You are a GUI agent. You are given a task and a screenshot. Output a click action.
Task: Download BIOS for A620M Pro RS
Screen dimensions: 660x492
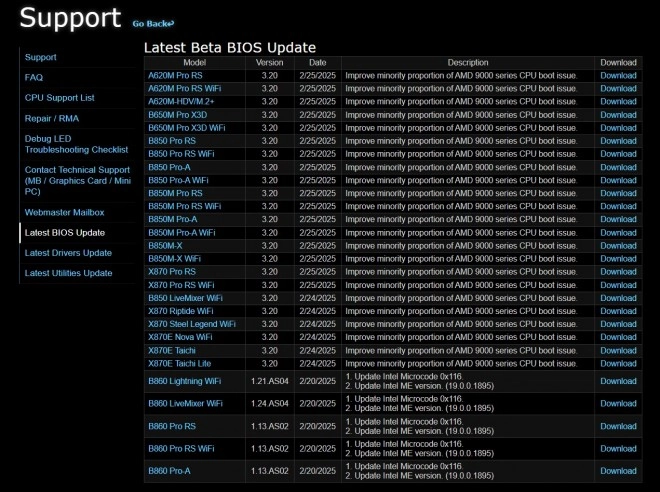618,76
